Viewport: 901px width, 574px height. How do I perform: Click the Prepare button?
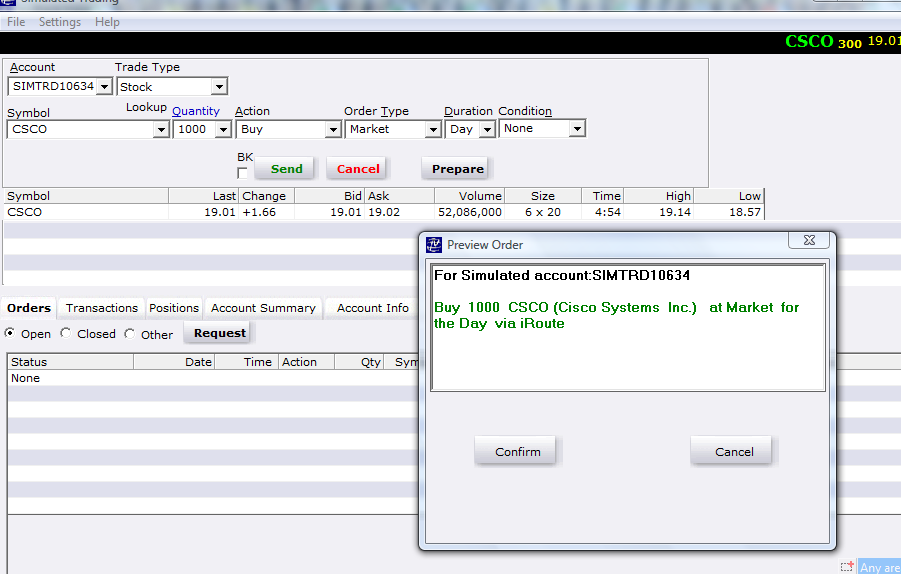click(x=457, y=169)
